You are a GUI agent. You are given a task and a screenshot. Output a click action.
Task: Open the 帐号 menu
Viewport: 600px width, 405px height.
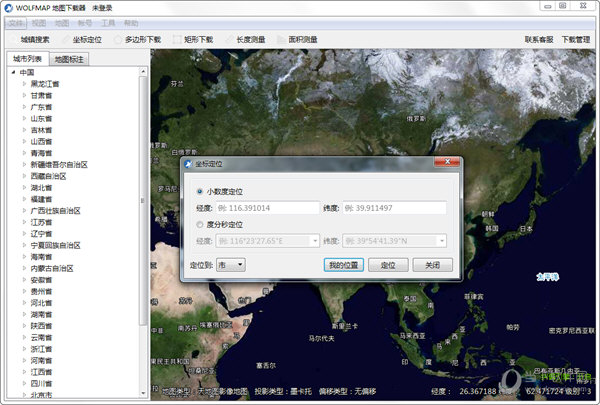[x=85, y=23]
